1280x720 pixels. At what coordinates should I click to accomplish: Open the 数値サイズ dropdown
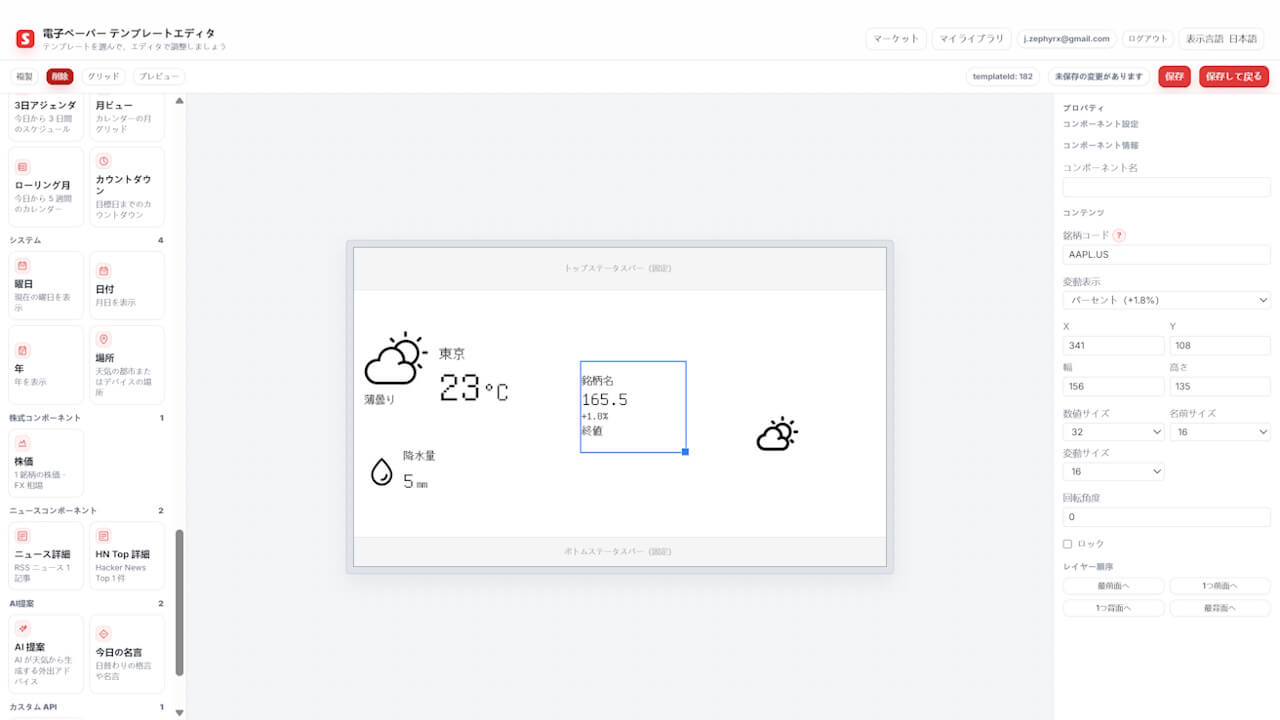tap(1113, 432)
